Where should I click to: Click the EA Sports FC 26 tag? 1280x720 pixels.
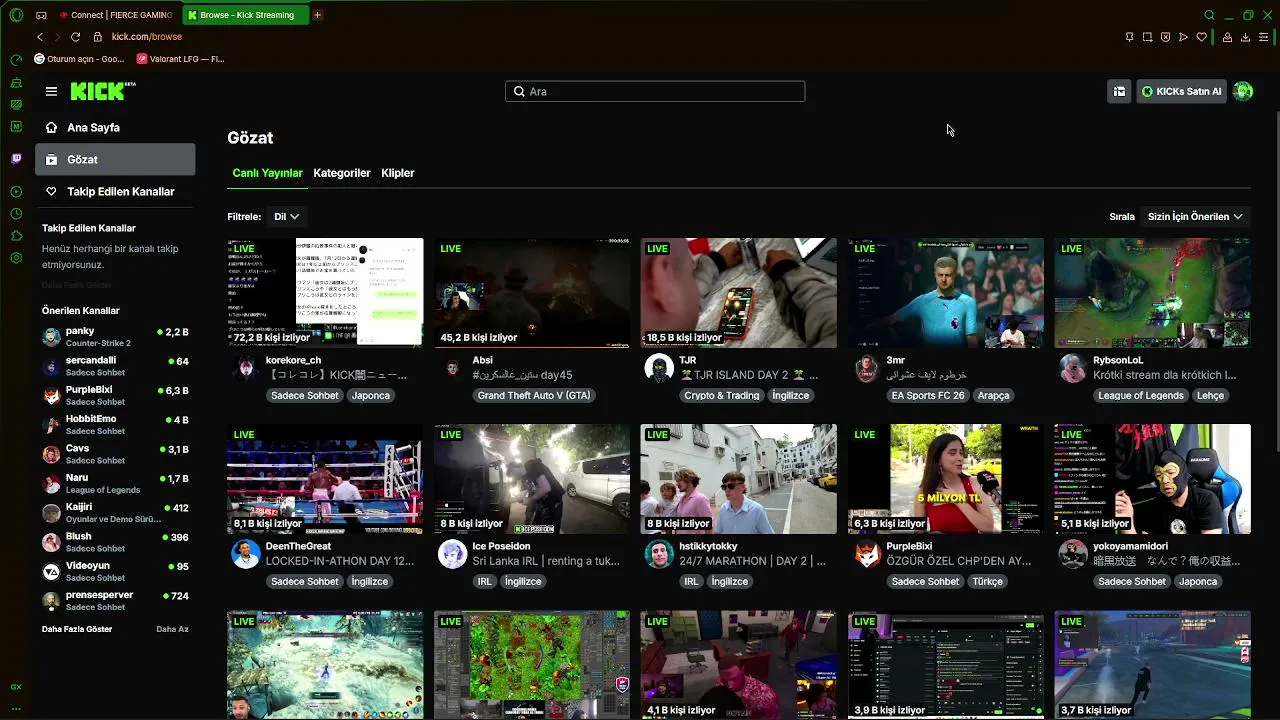pyautogui.click(x=928, y=395)
